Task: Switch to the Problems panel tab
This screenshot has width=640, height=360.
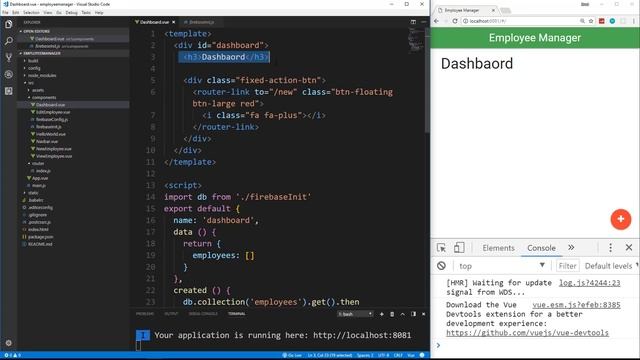Action: tap(145, 314)
